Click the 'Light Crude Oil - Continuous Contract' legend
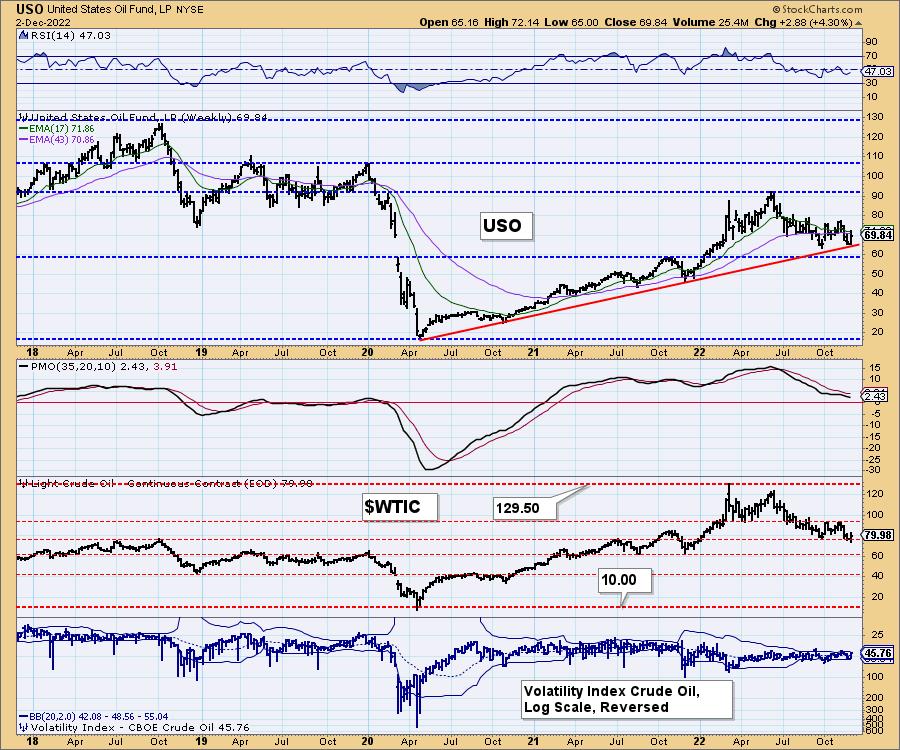Viewport: 900px width, 750px height. 166,483
